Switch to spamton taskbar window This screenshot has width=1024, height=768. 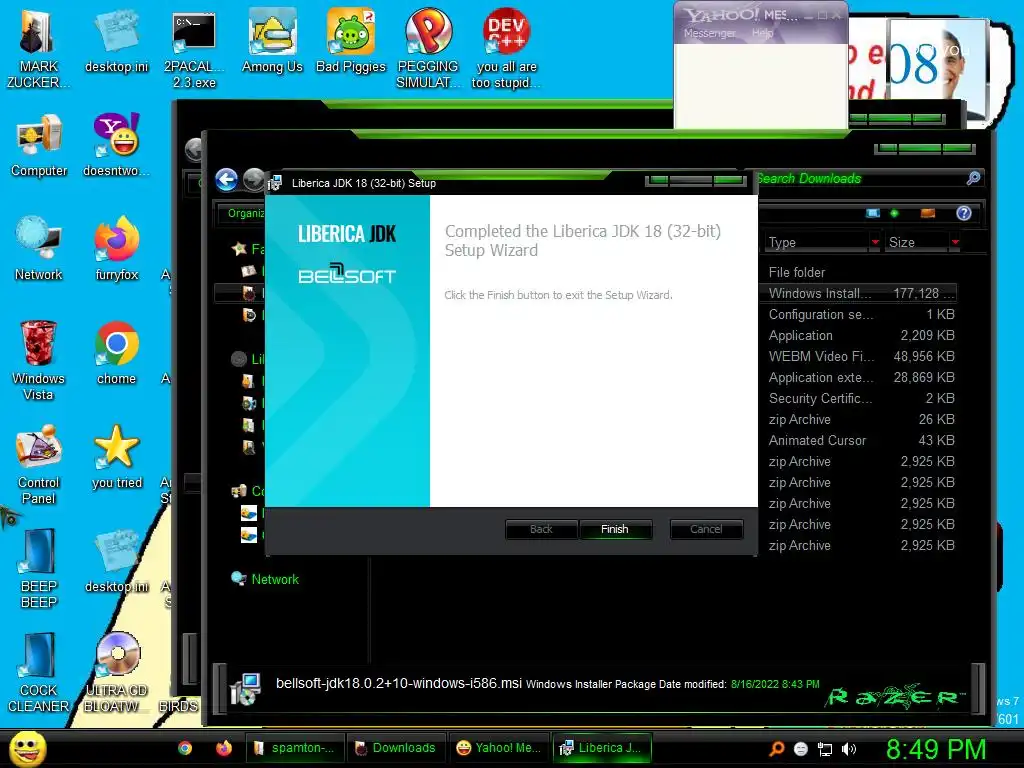(x=294, y=748)
